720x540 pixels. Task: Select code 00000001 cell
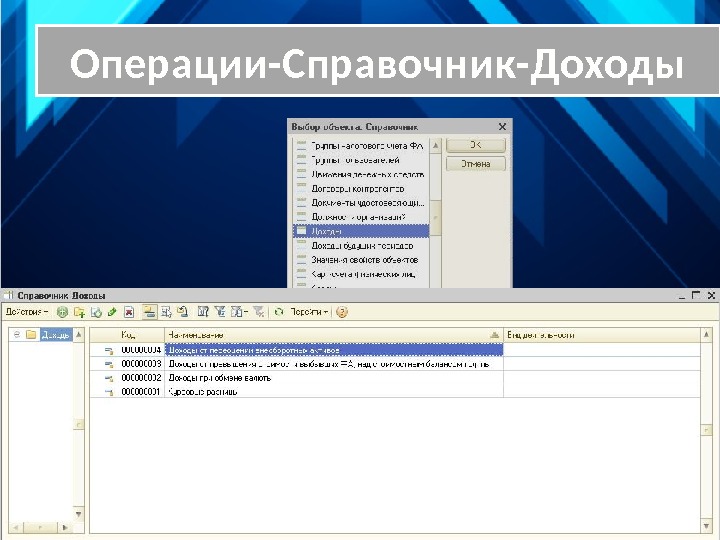point(141,392)
